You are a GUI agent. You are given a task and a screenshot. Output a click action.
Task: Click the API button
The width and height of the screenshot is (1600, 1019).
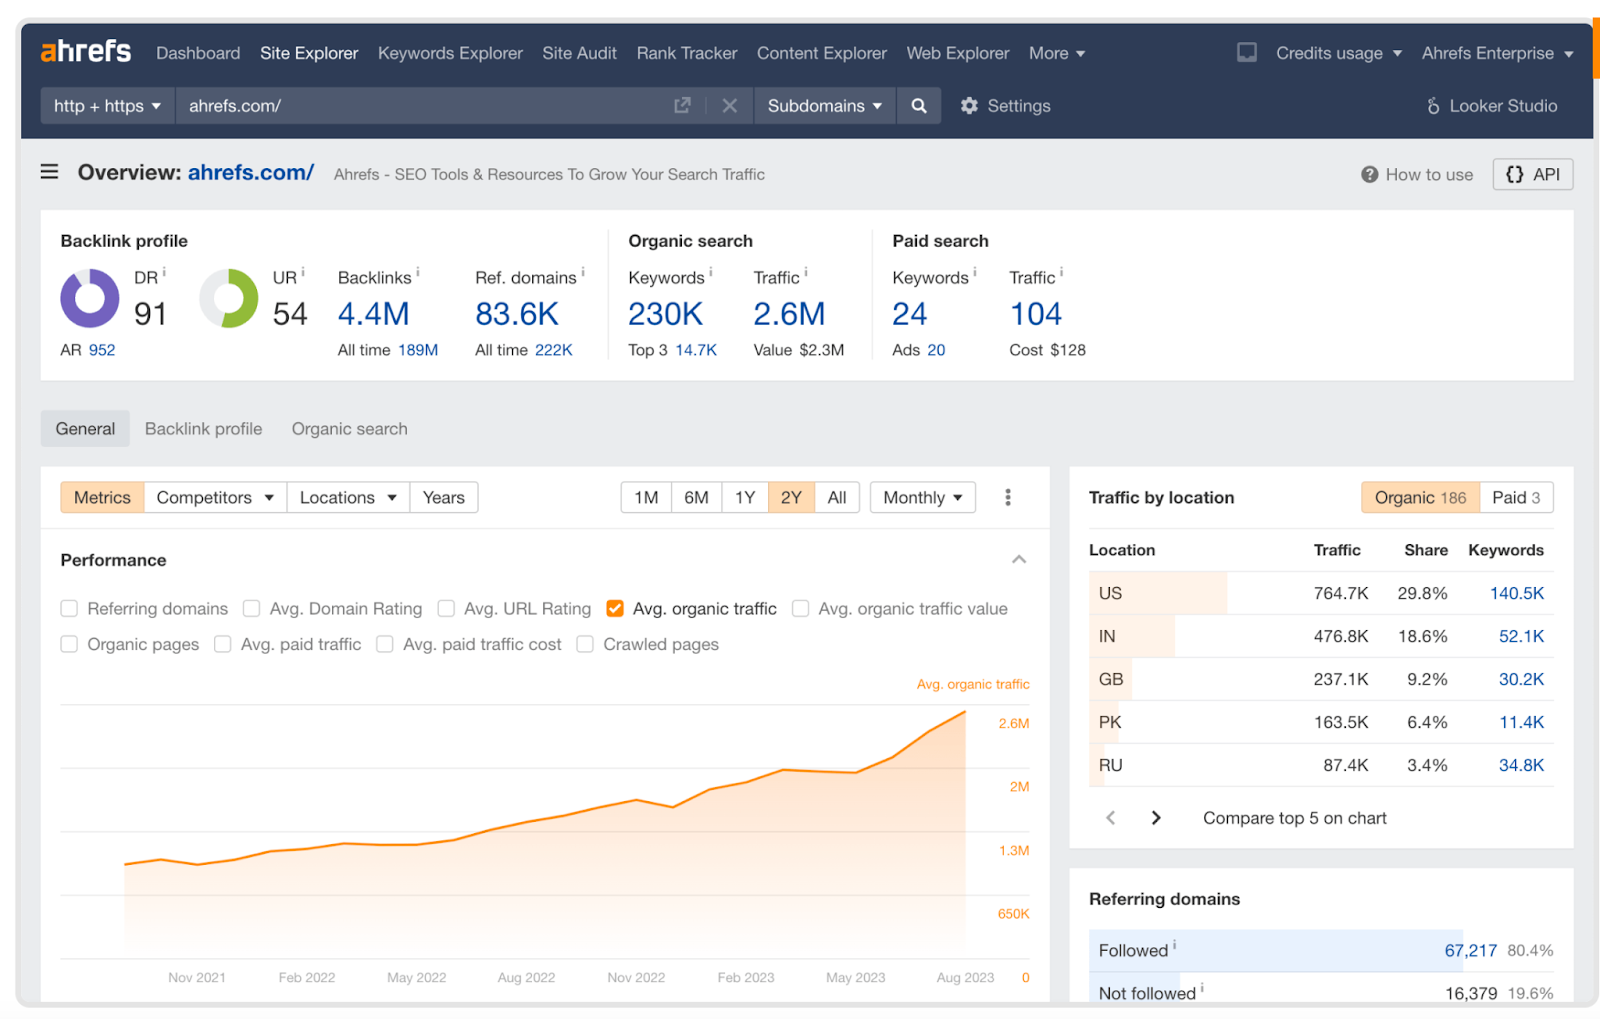point(1532,174)
